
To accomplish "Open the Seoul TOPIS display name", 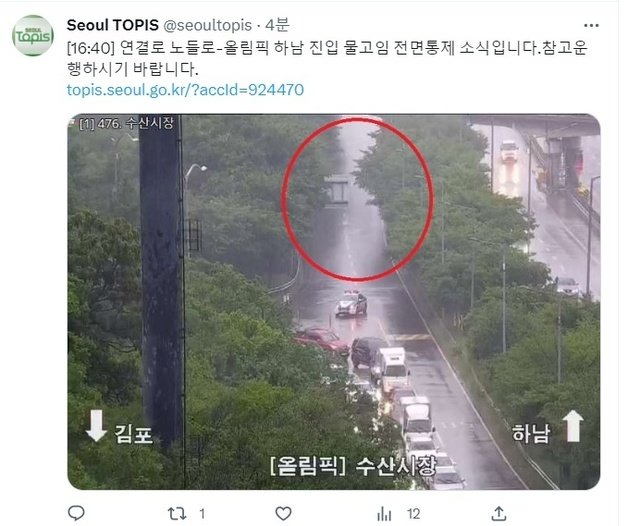I will [113, 25].
